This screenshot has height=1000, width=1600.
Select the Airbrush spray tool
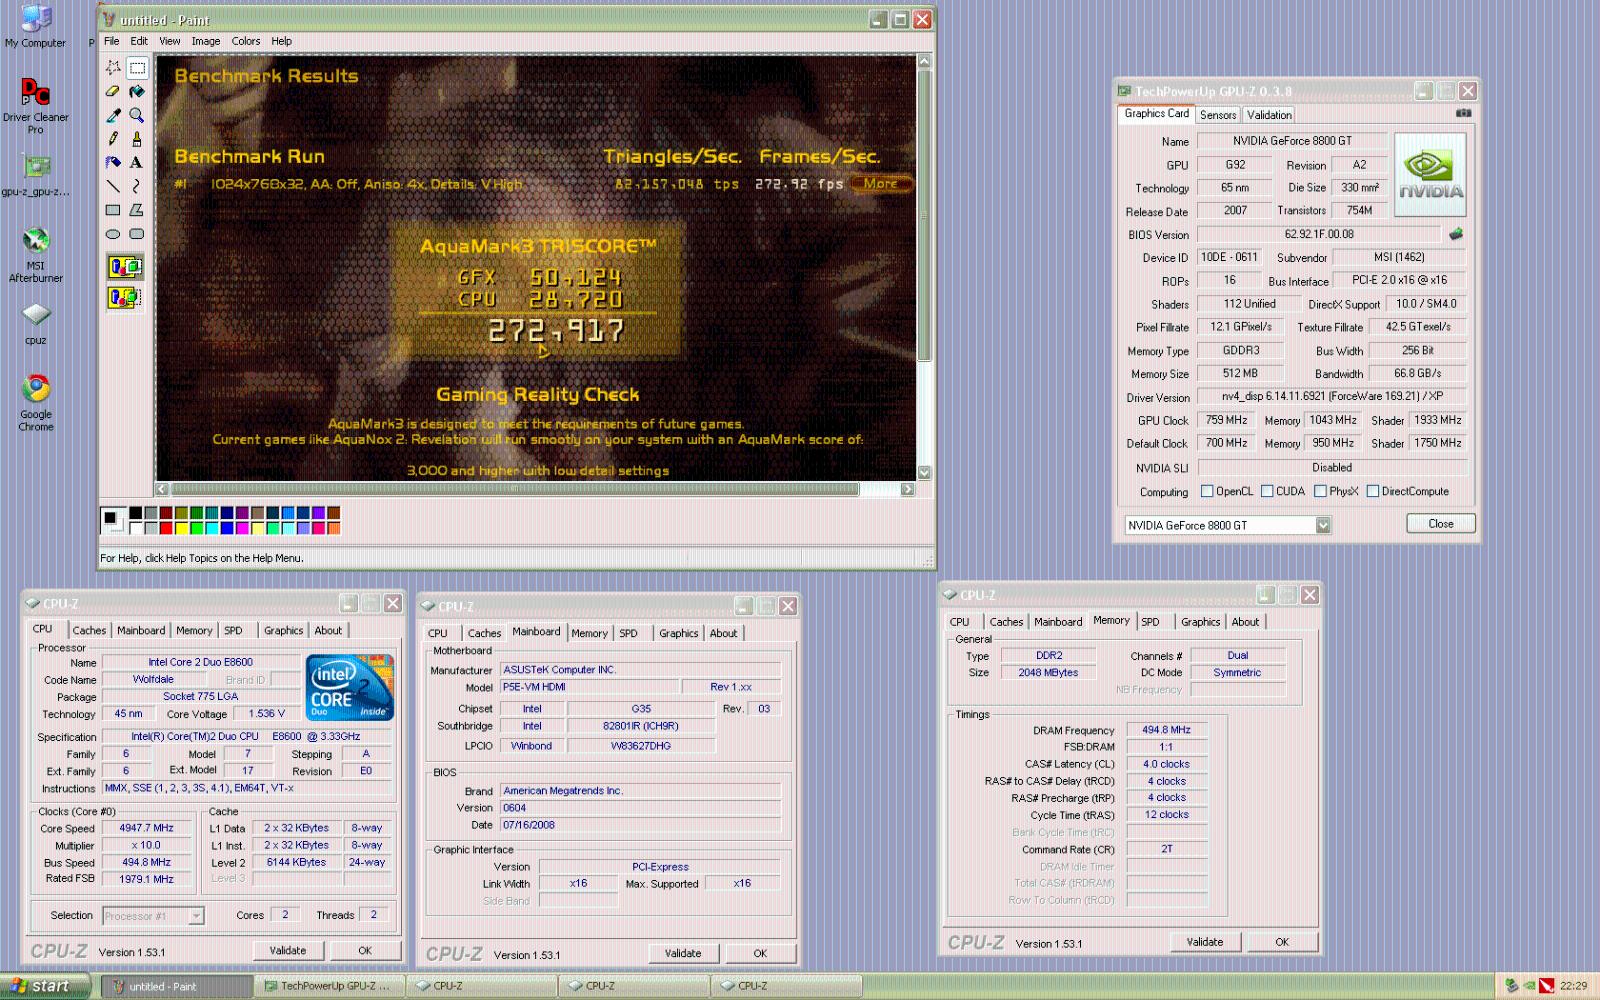(113, 162)
